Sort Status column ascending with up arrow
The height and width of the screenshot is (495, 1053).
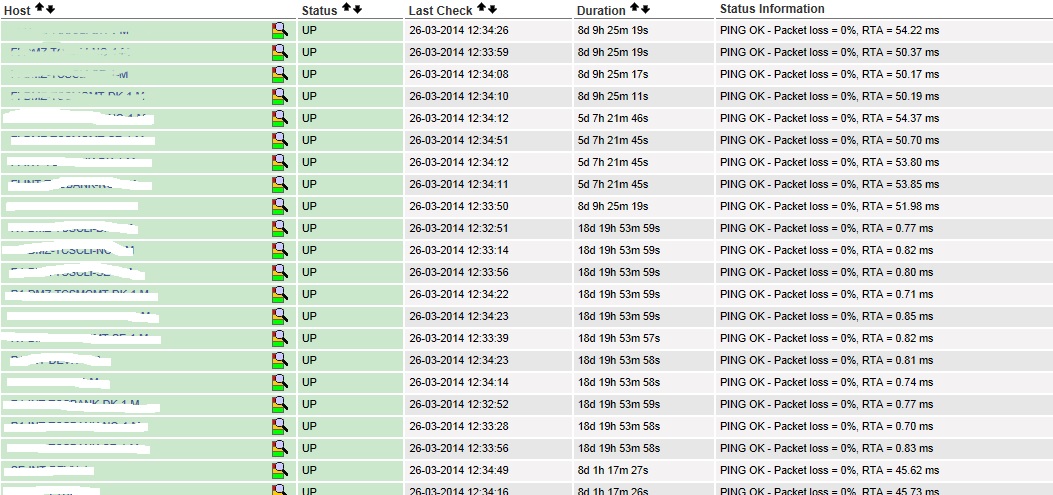click(346, 8)
